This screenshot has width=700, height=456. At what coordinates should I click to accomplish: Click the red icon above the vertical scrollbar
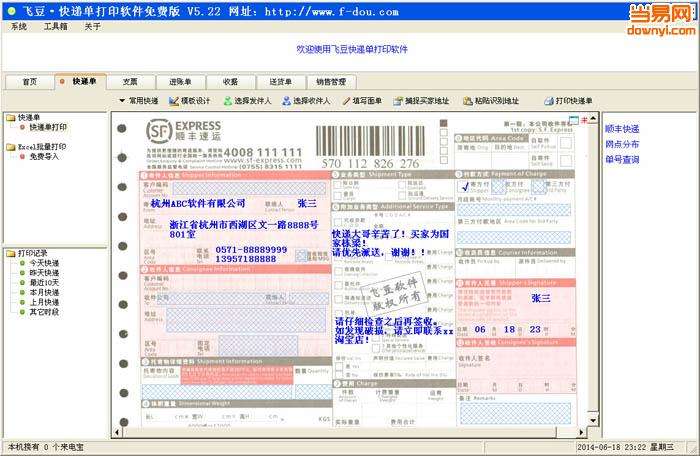pos(584,120)
